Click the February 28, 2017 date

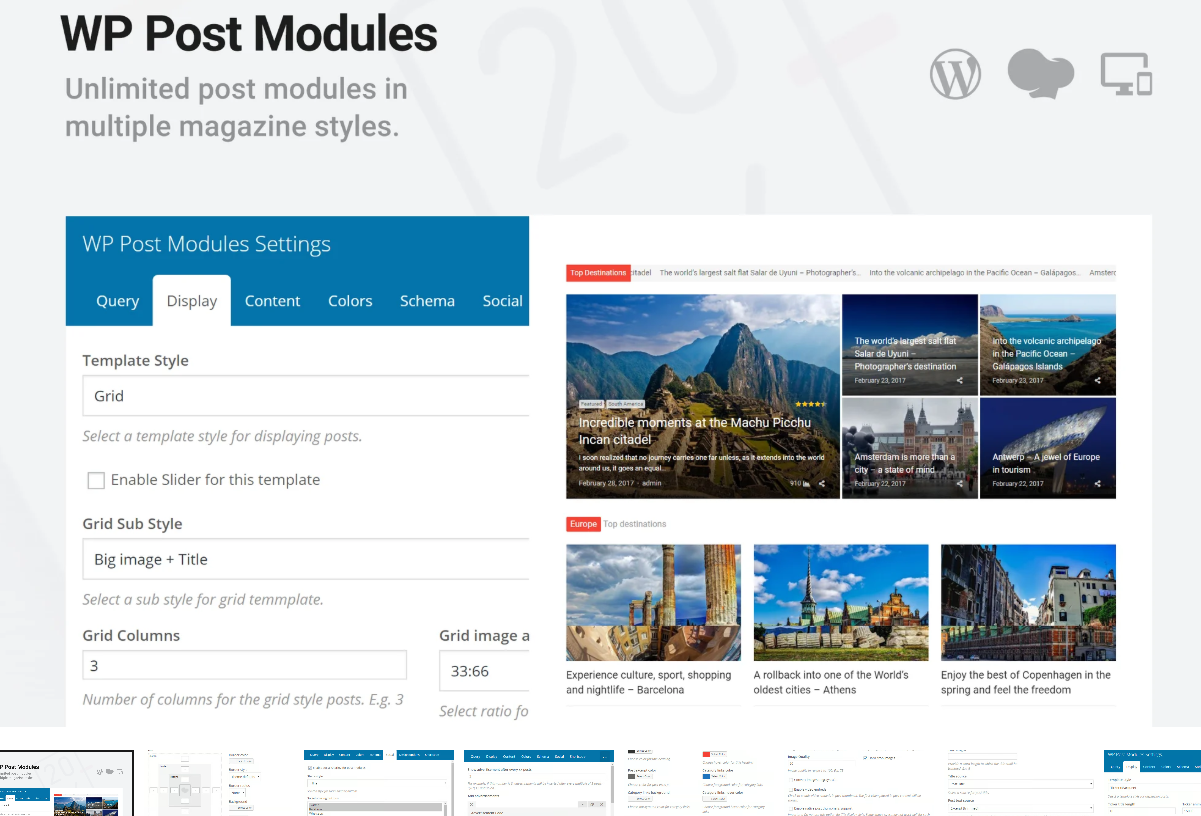tap(606, 484)
